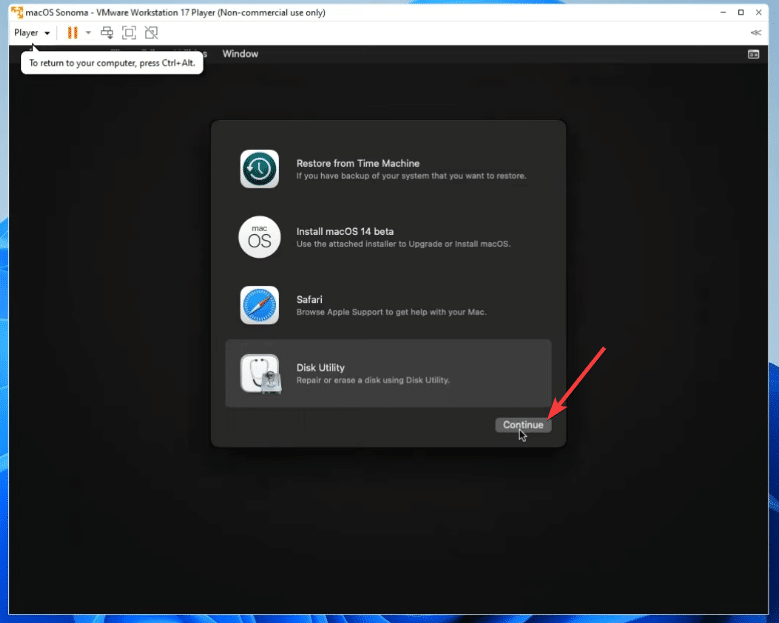
Task: Pause the virtual machine with orange button
Action: pyautogui.click(x=73, y=33)
